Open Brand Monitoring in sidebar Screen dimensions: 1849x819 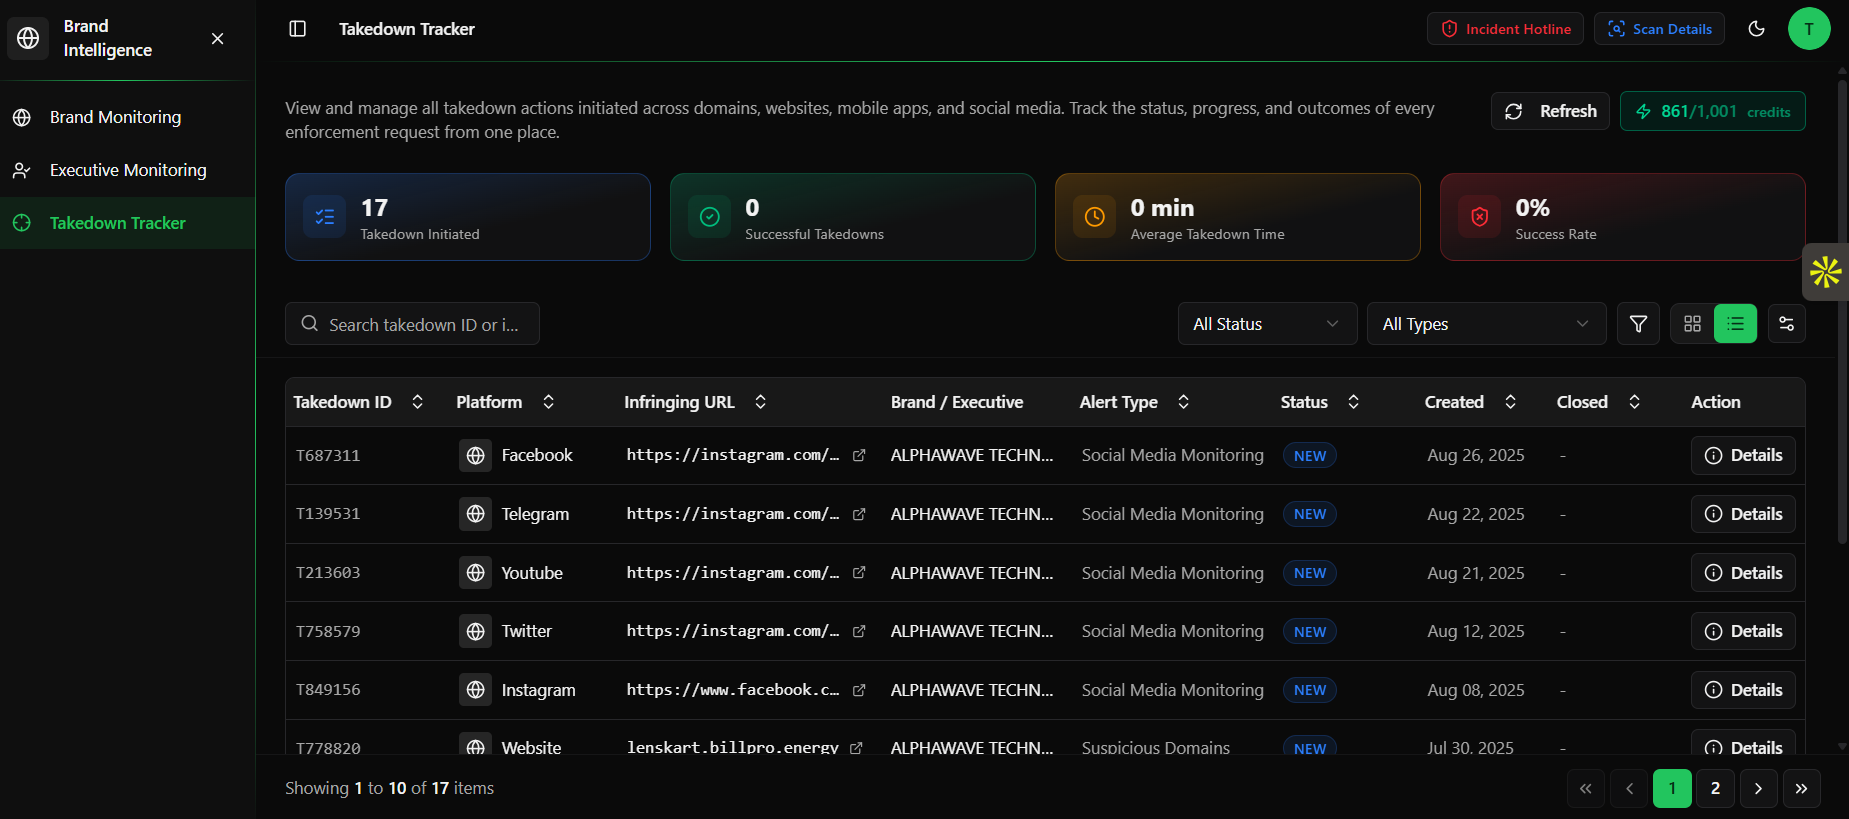point(116,117)
